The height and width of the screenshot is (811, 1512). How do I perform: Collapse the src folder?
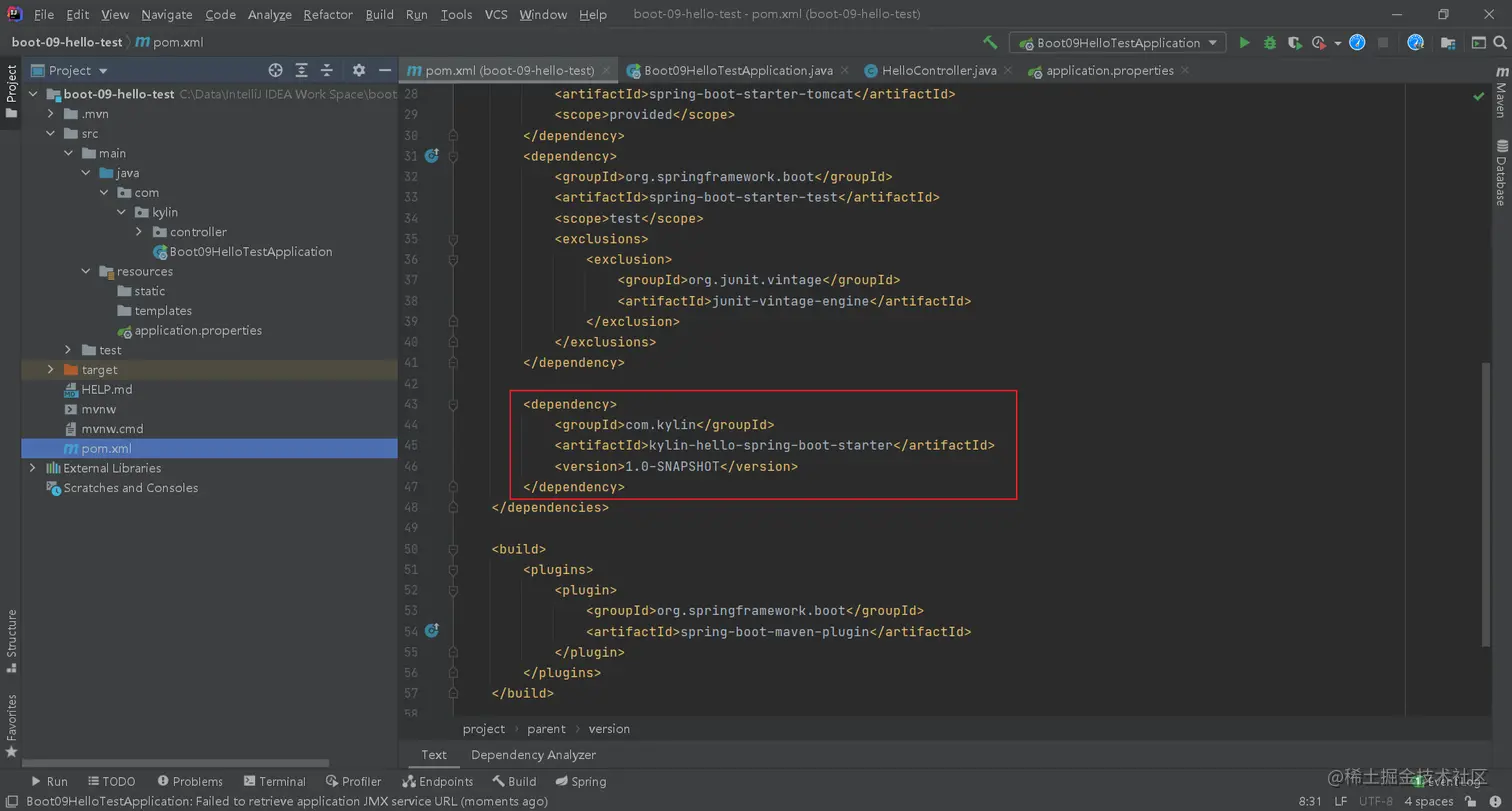51,134
